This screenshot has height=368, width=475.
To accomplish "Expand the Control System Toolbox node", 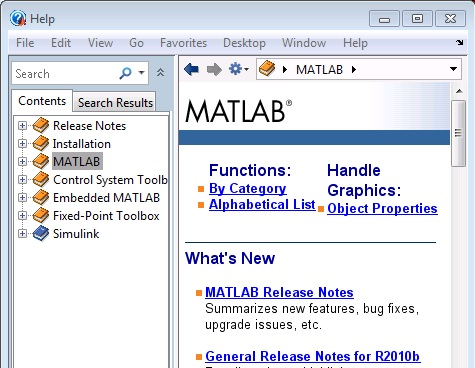I will (22, 180).
